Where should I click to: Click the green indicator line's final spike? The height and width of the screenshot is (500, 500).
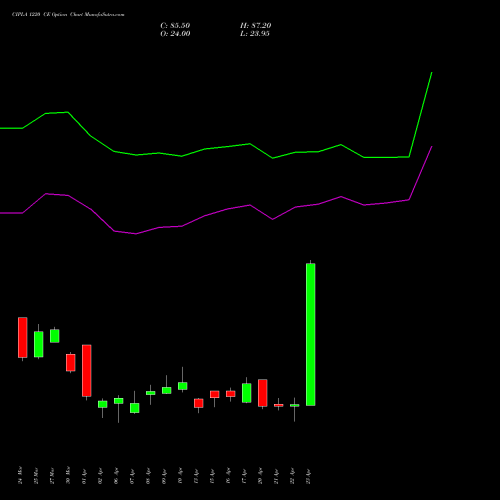[421, 114]
